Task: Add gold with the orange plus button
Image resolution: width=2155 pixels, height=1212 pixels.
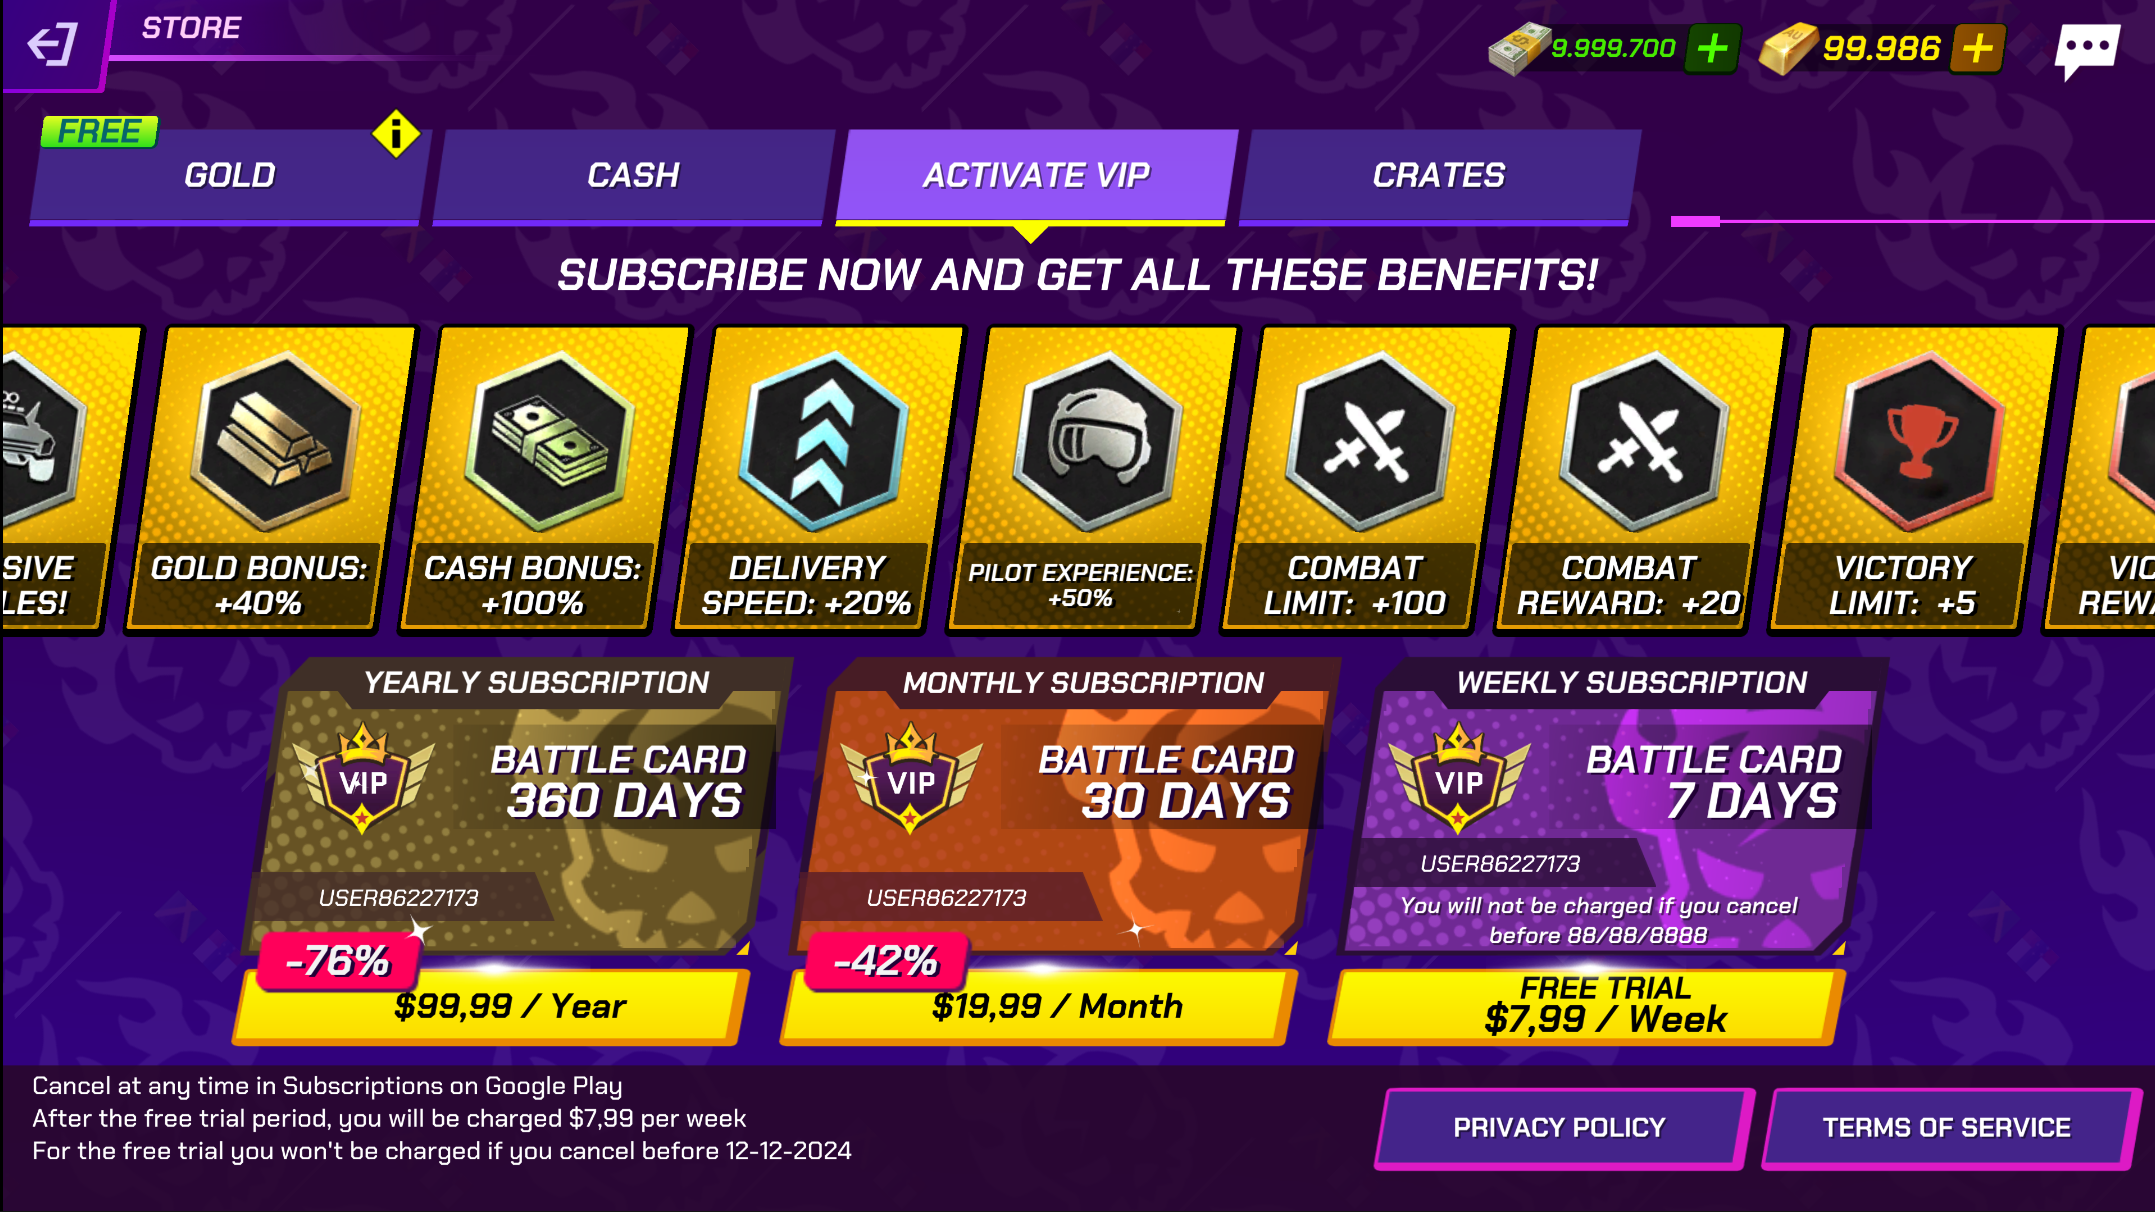Action: pyautogui.click(x=1977, y=48)
